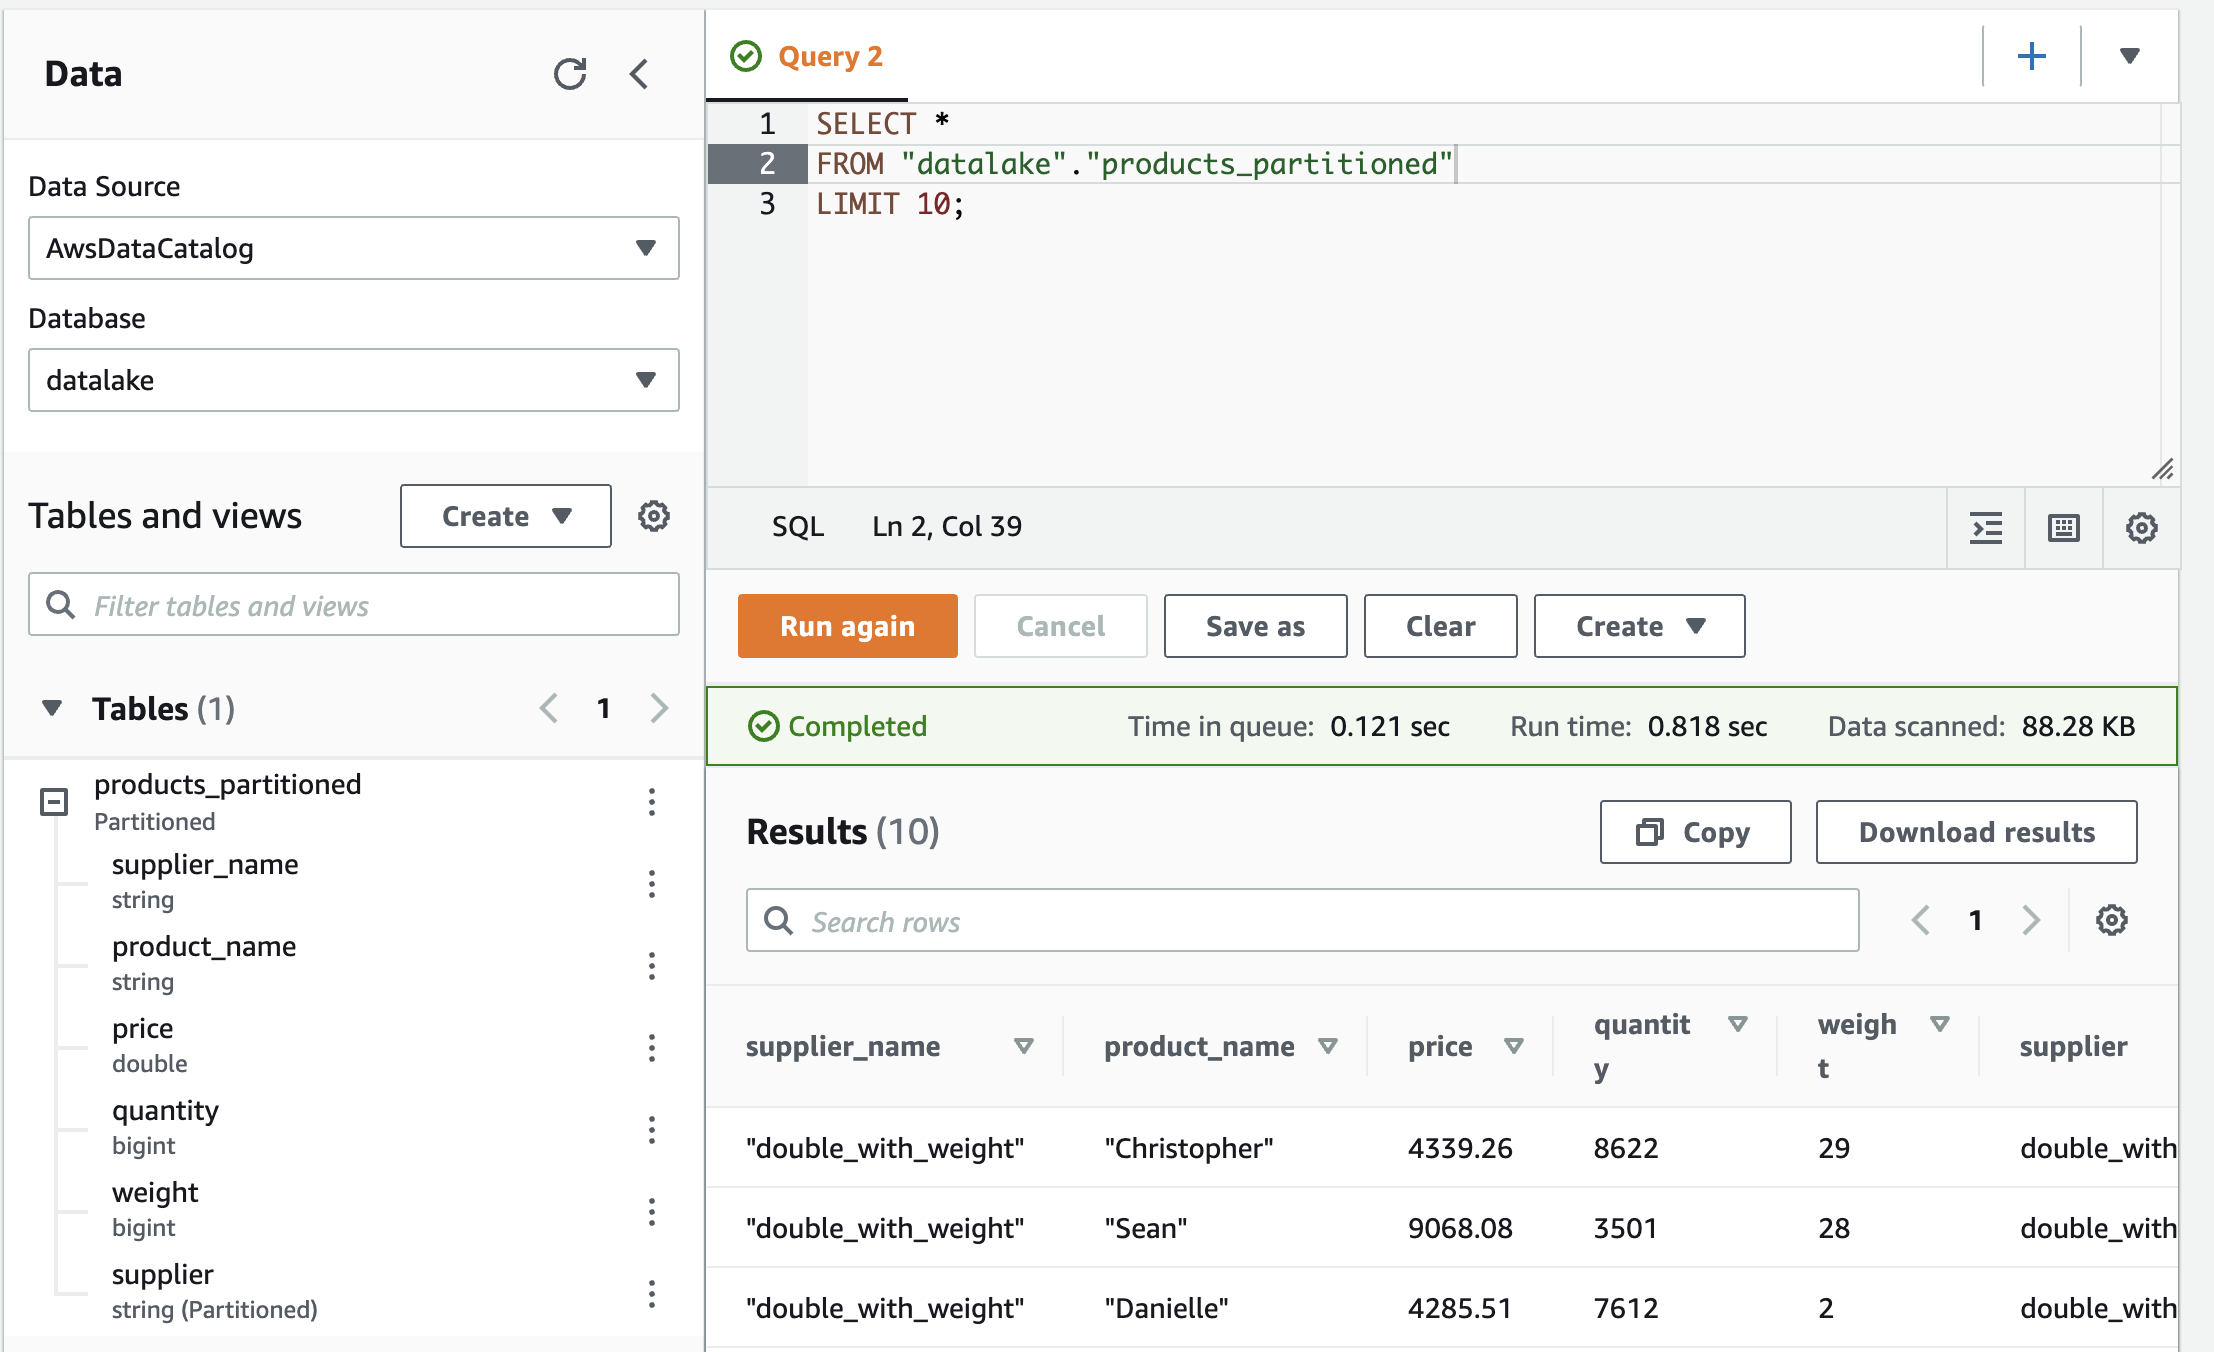The image size is (2214, 1352).
Task: Open supplier partition column actions menu
Action: pyautogui.click(x=652, y=1294)
